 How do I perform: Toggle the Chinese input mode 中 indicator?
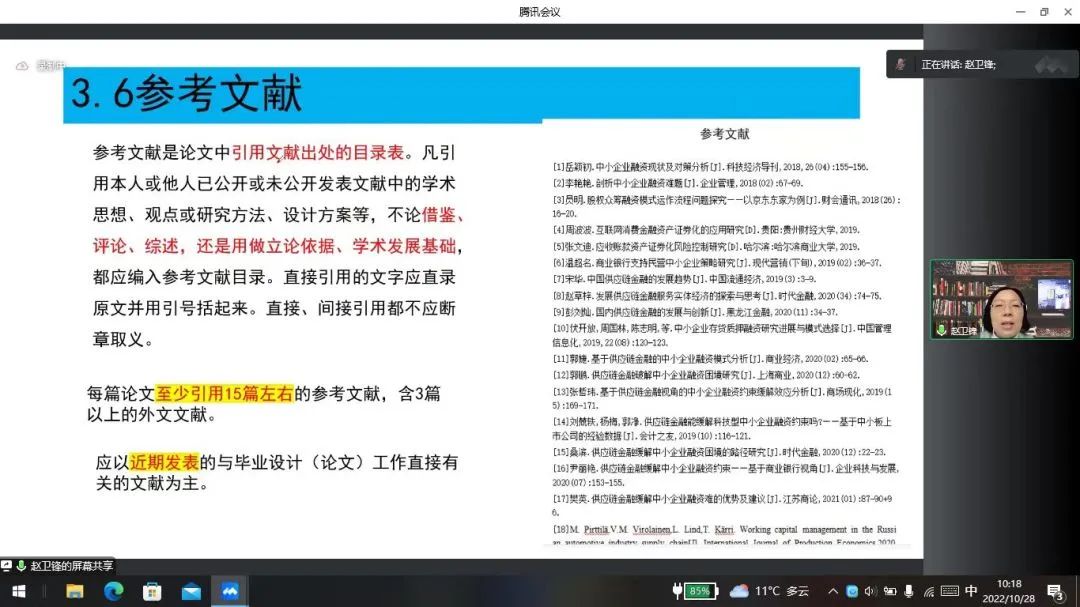[971, 591]
